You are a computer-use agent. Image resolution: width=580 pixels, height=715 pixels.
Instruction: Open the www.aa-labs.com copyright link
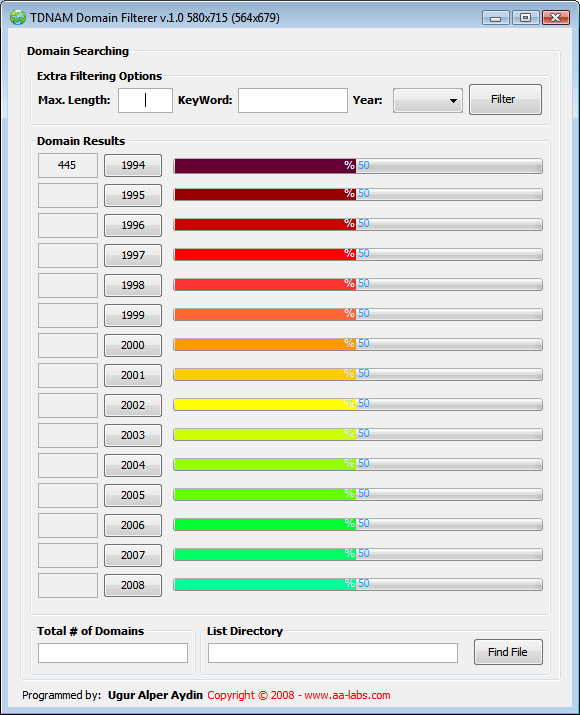point(347,695)
